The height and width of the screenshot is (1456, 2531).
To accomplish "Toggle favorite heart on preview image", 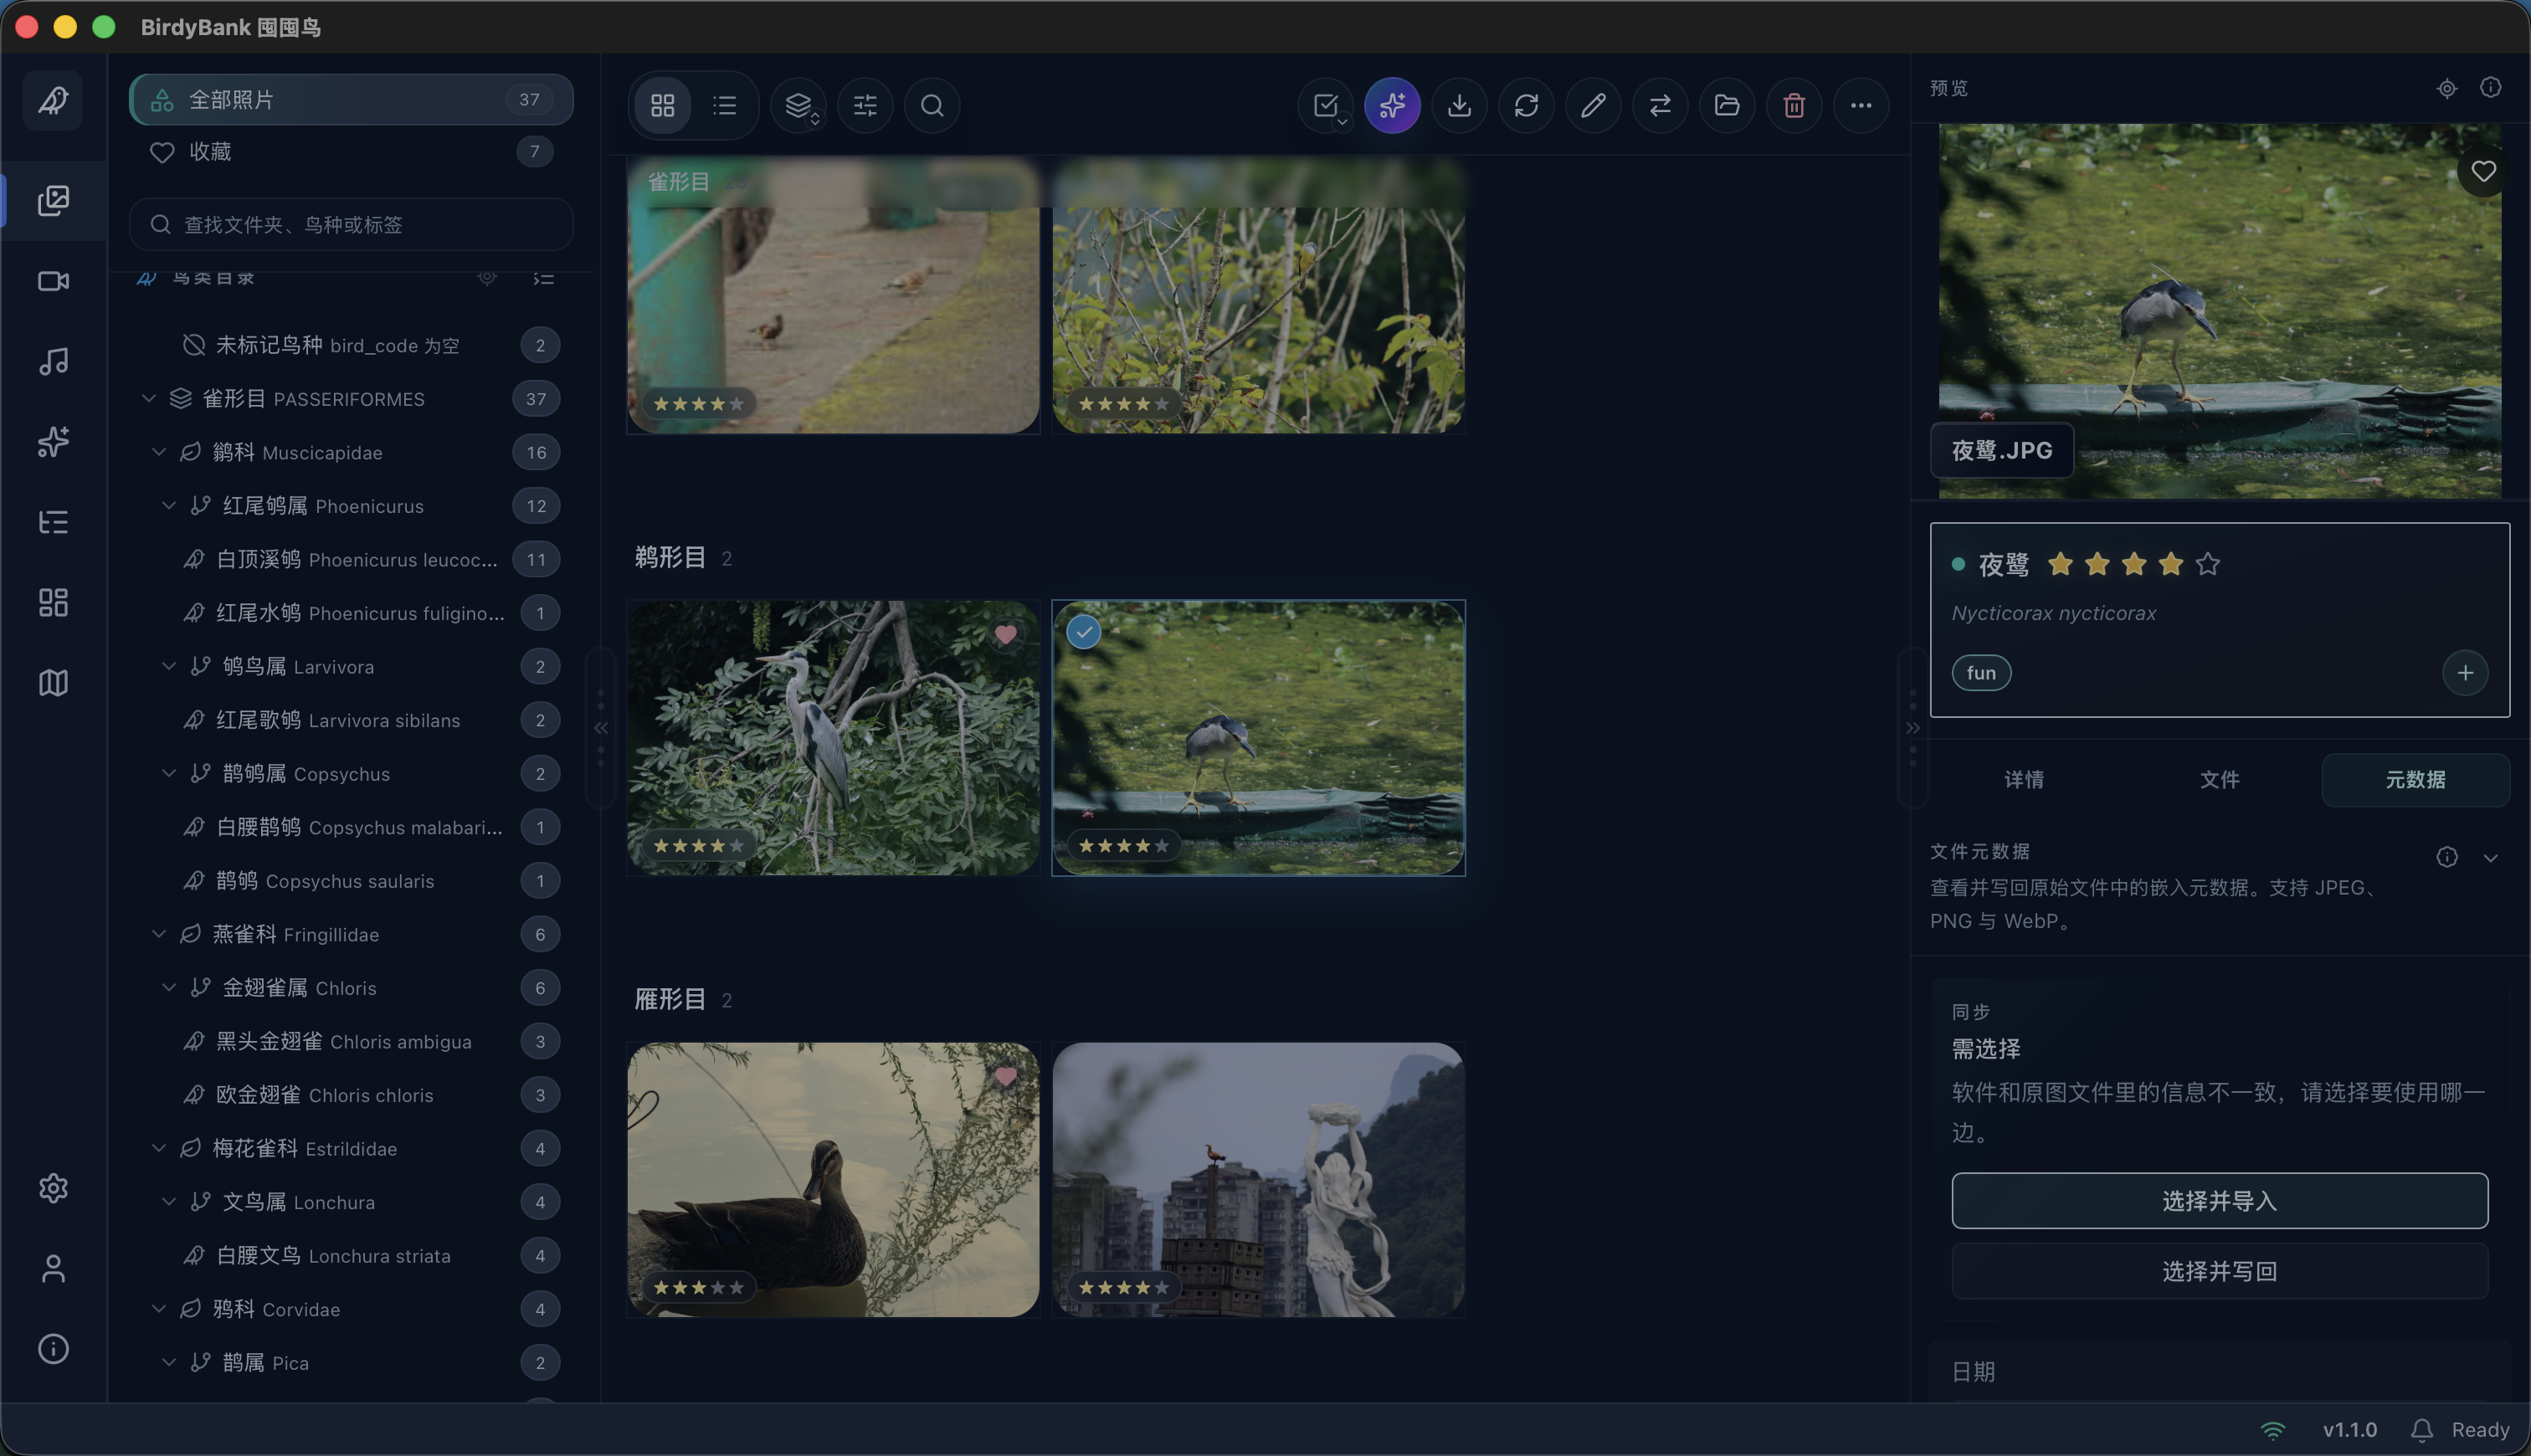I will pyautogui.click(x=2483, y=171).
